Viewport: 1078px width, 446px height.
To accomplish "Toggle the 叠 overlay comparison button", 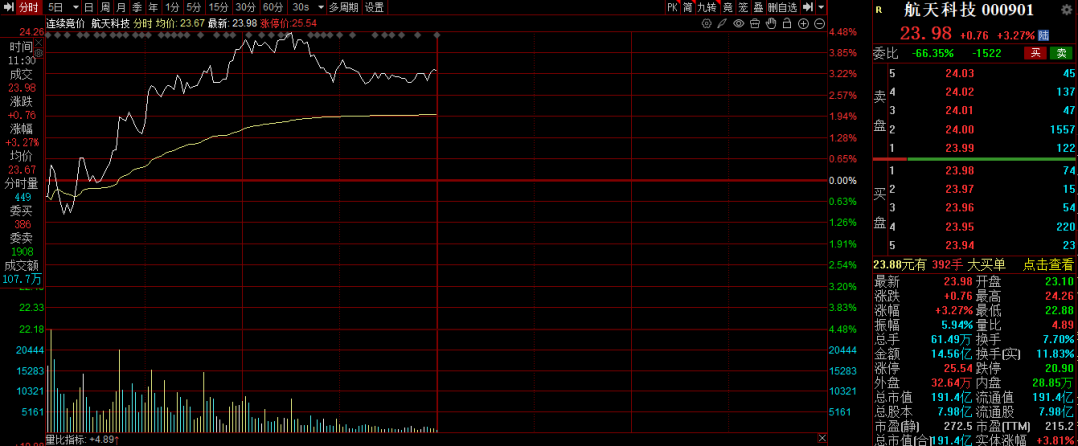I will click(758, 7).
